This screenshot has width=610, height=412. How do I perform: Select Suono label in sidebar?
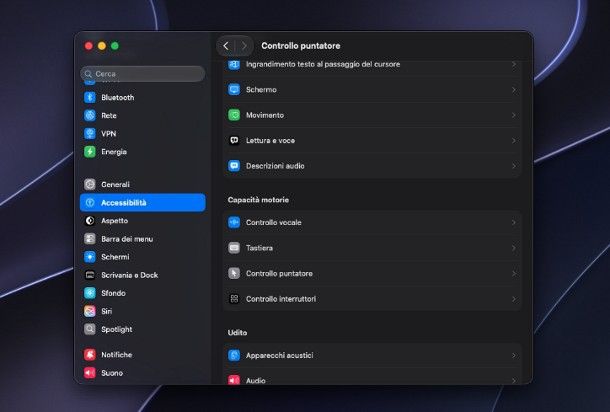(112, 373)
